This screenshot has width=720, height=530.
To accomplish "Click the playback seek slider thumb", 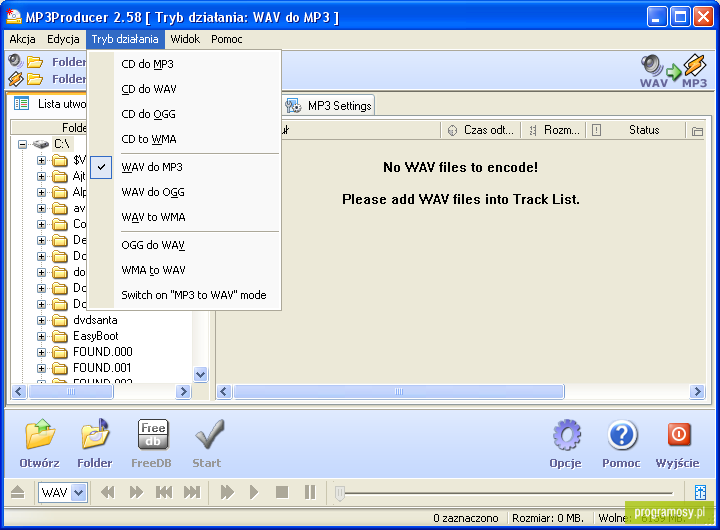I will tap(340, 493).
